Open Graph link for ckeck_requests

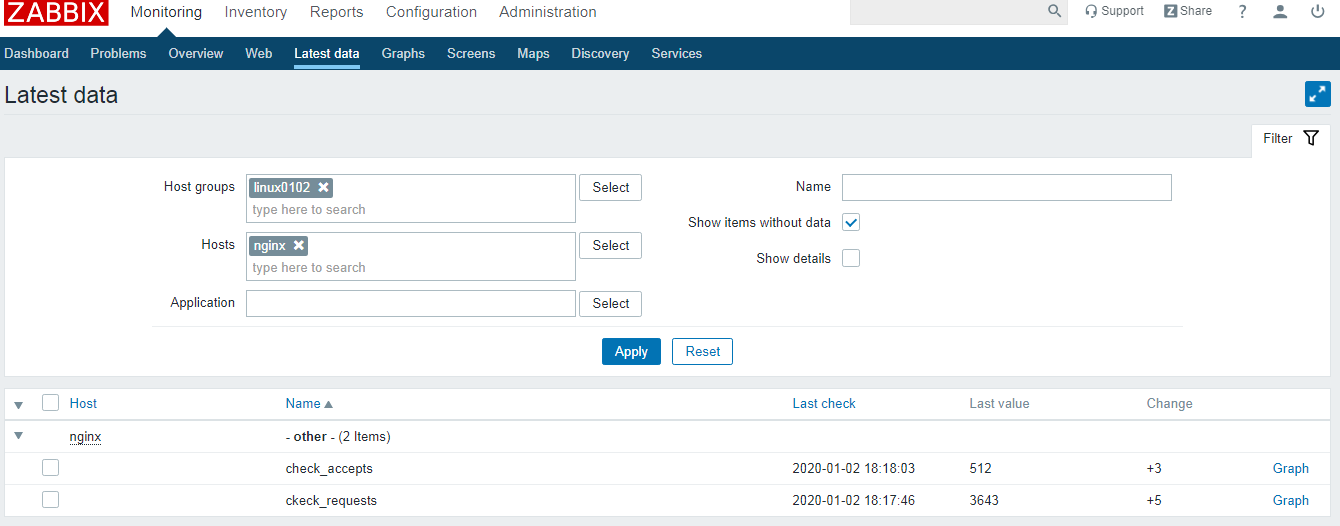click(x=1291, y=500)
